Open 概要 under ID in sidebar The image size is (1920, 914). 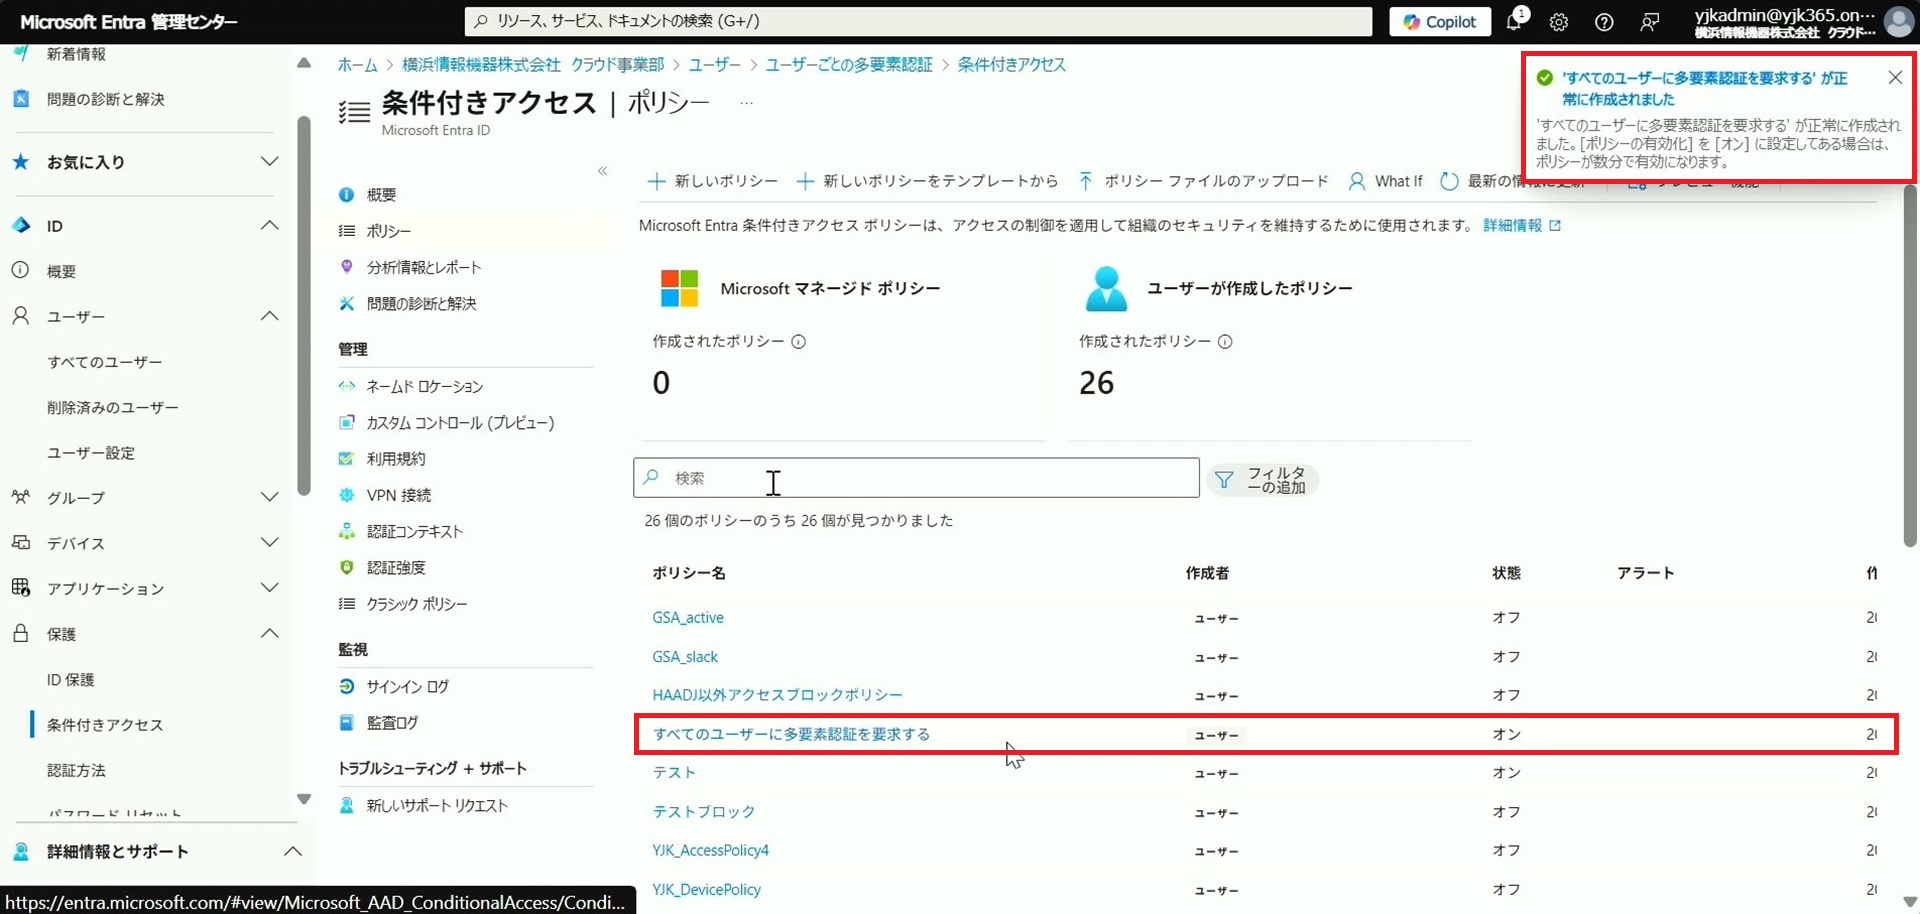(61, 271)
